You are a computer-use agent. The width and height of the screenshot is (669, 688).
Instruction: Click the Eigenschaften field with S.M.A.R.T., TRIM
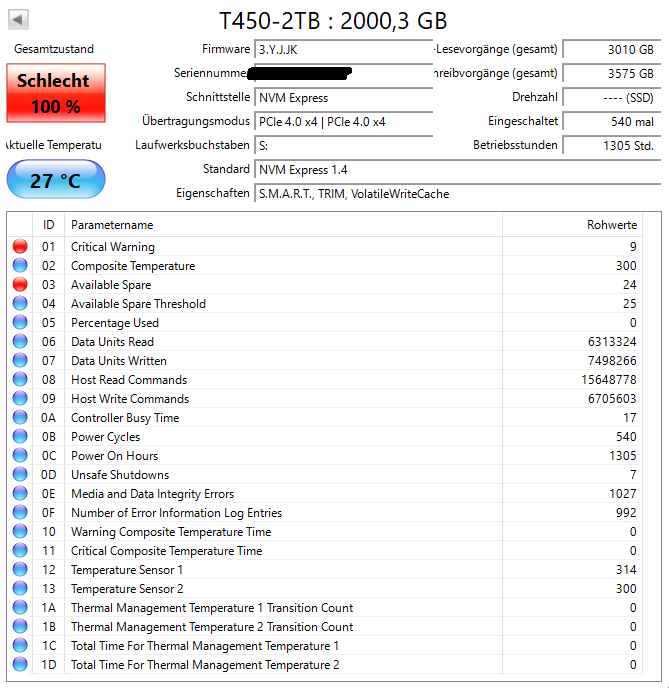pyautogui.click(x=458, y=194)
